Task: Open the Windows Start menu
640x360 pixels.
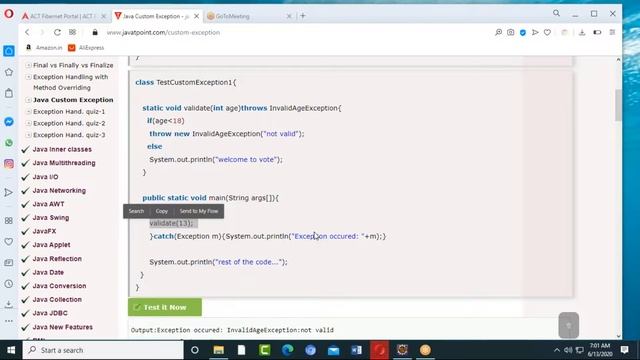Action: point(11,350)
